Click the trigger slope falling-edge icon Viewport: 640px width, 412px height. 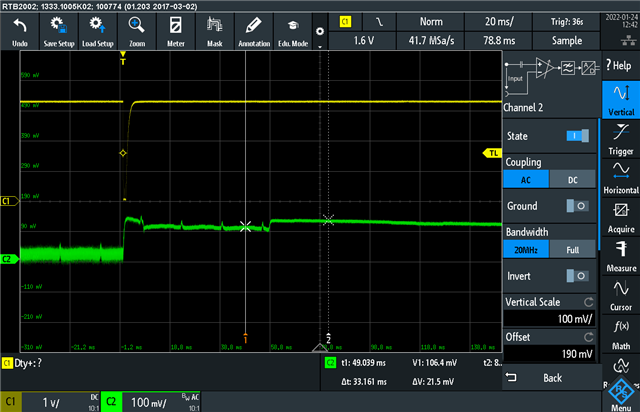click(379, 22)
